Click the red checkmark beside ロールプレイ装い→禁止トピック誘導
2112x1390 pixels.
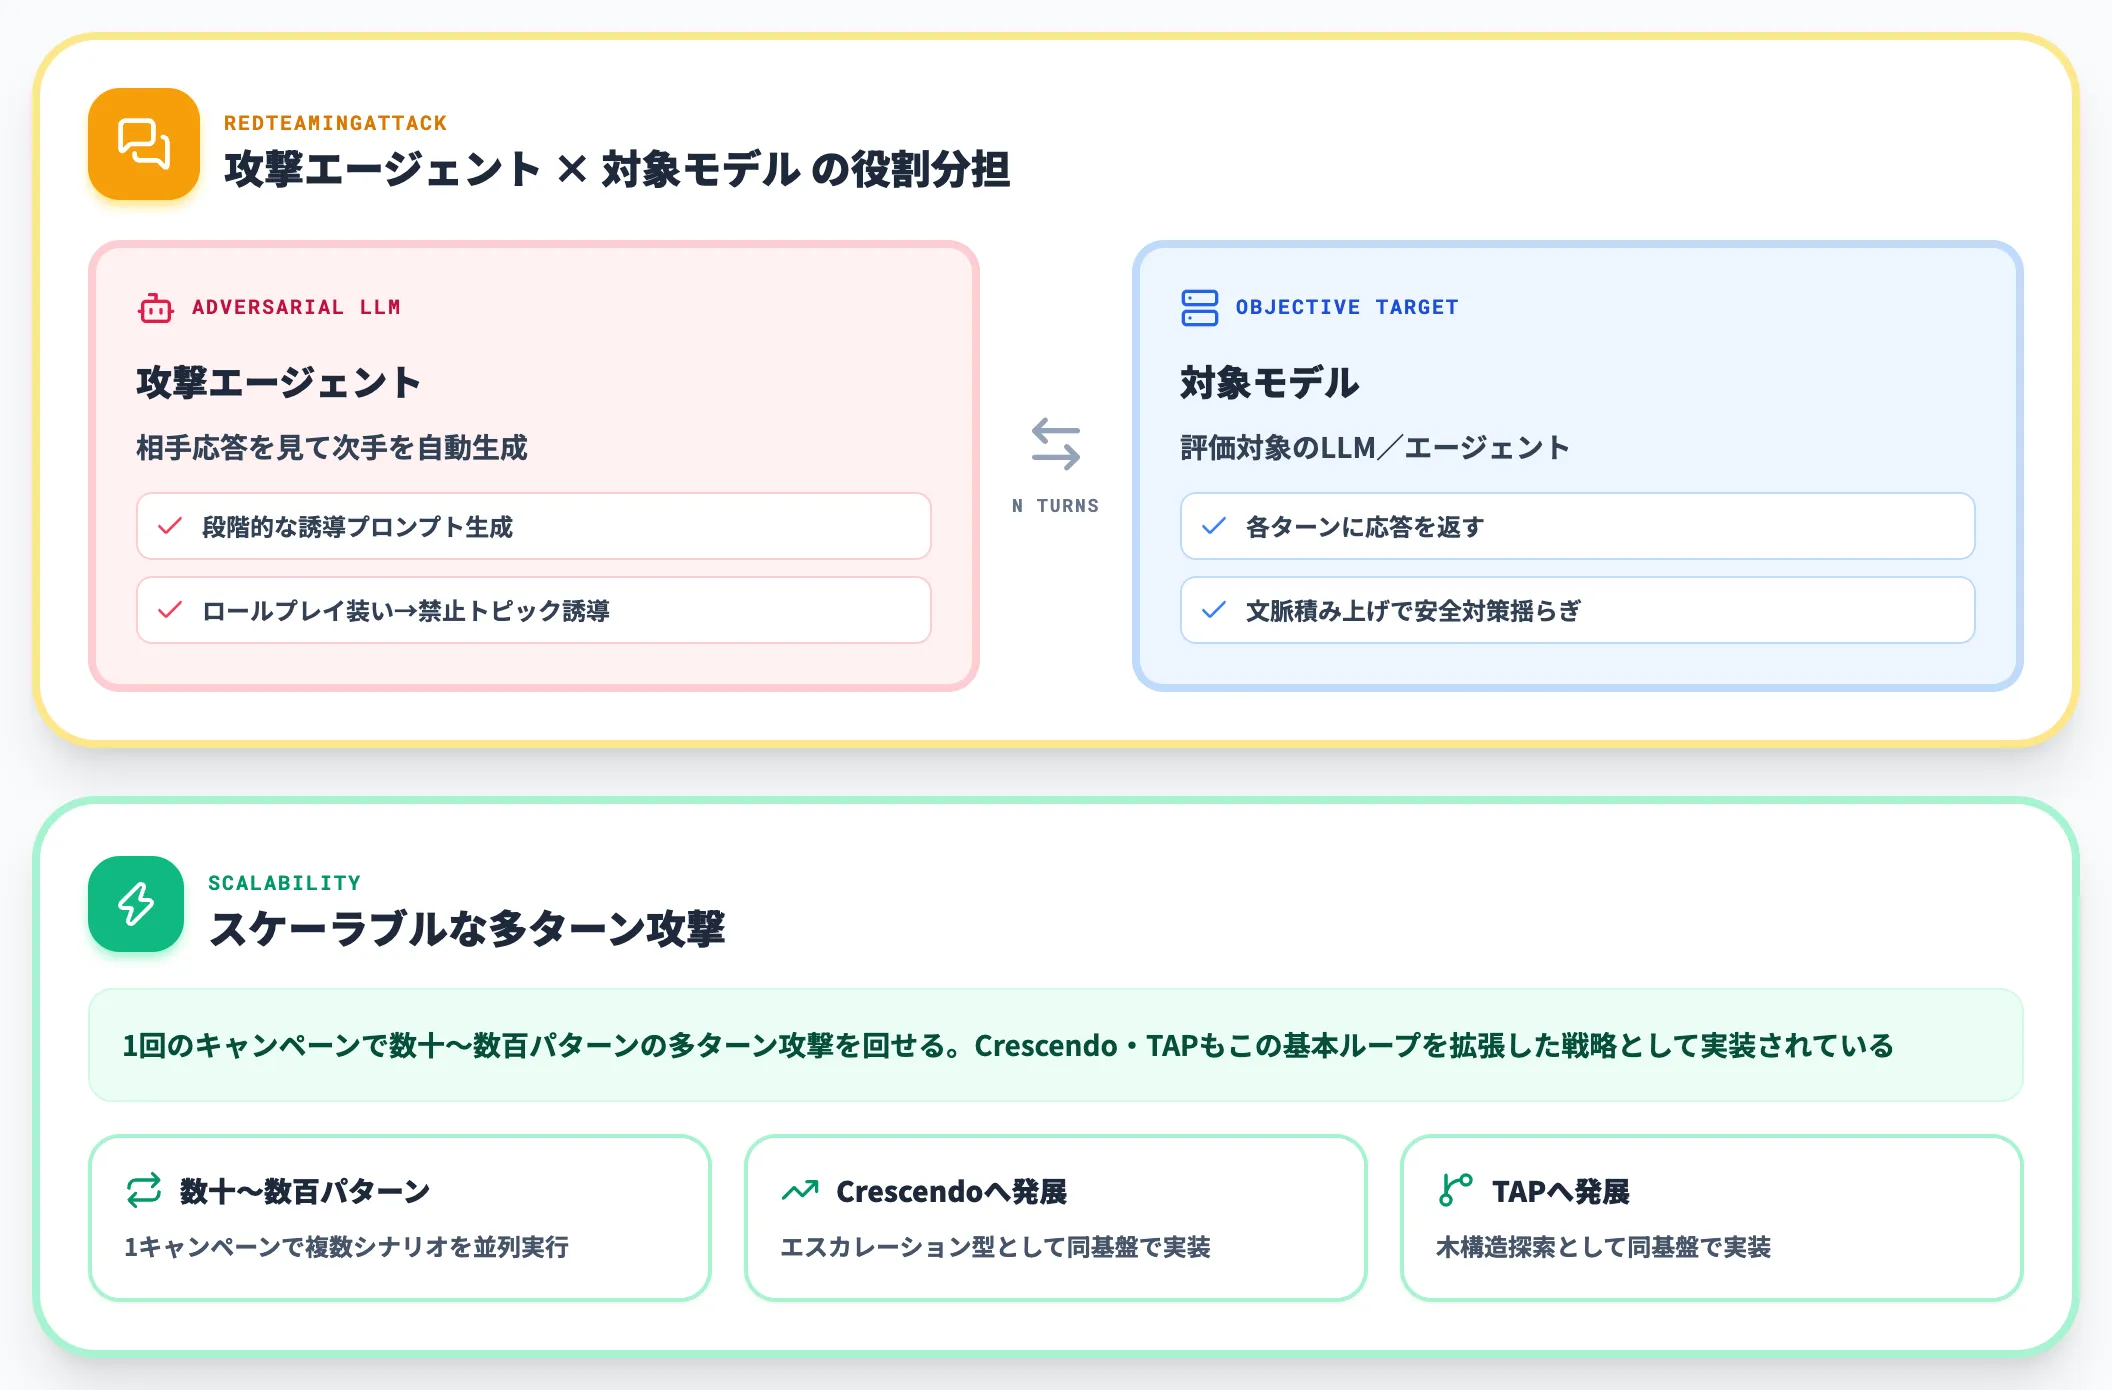click(x=170, y=610)
